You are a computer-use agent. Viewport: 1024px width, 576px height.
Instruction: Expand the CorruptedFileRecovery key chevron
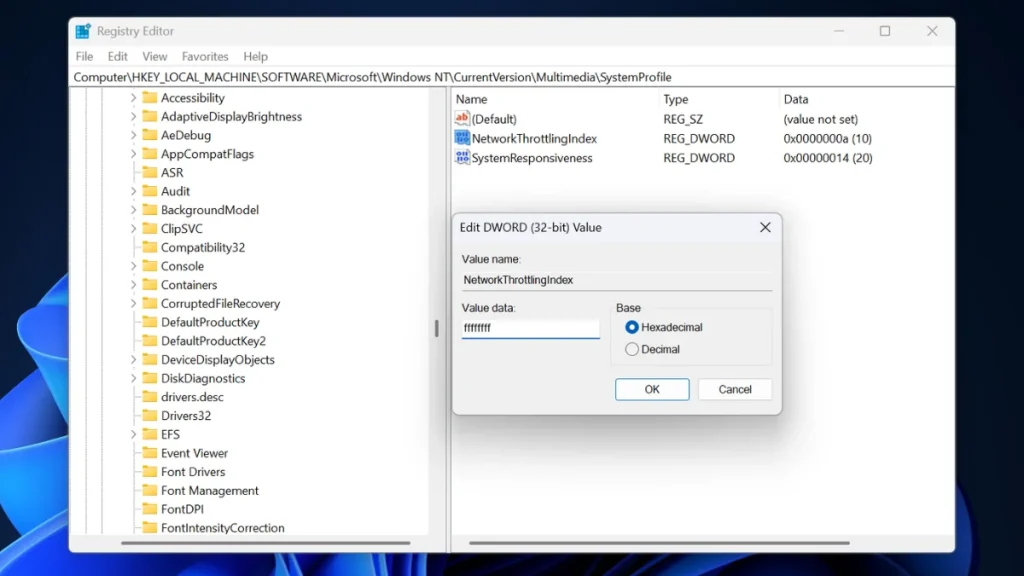(x=133, y=304)
